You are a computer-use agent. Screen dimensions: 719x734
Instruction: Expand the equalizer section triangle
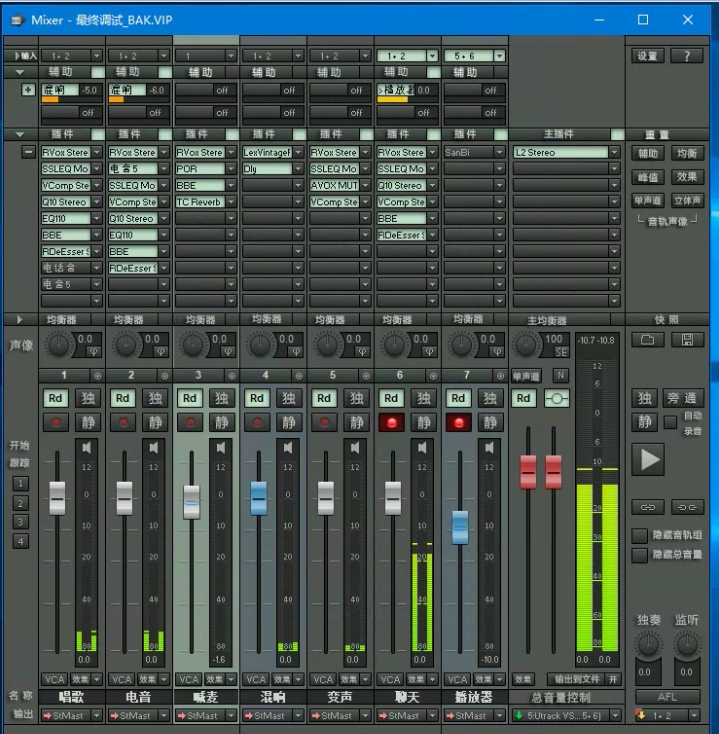pos(20,320)
